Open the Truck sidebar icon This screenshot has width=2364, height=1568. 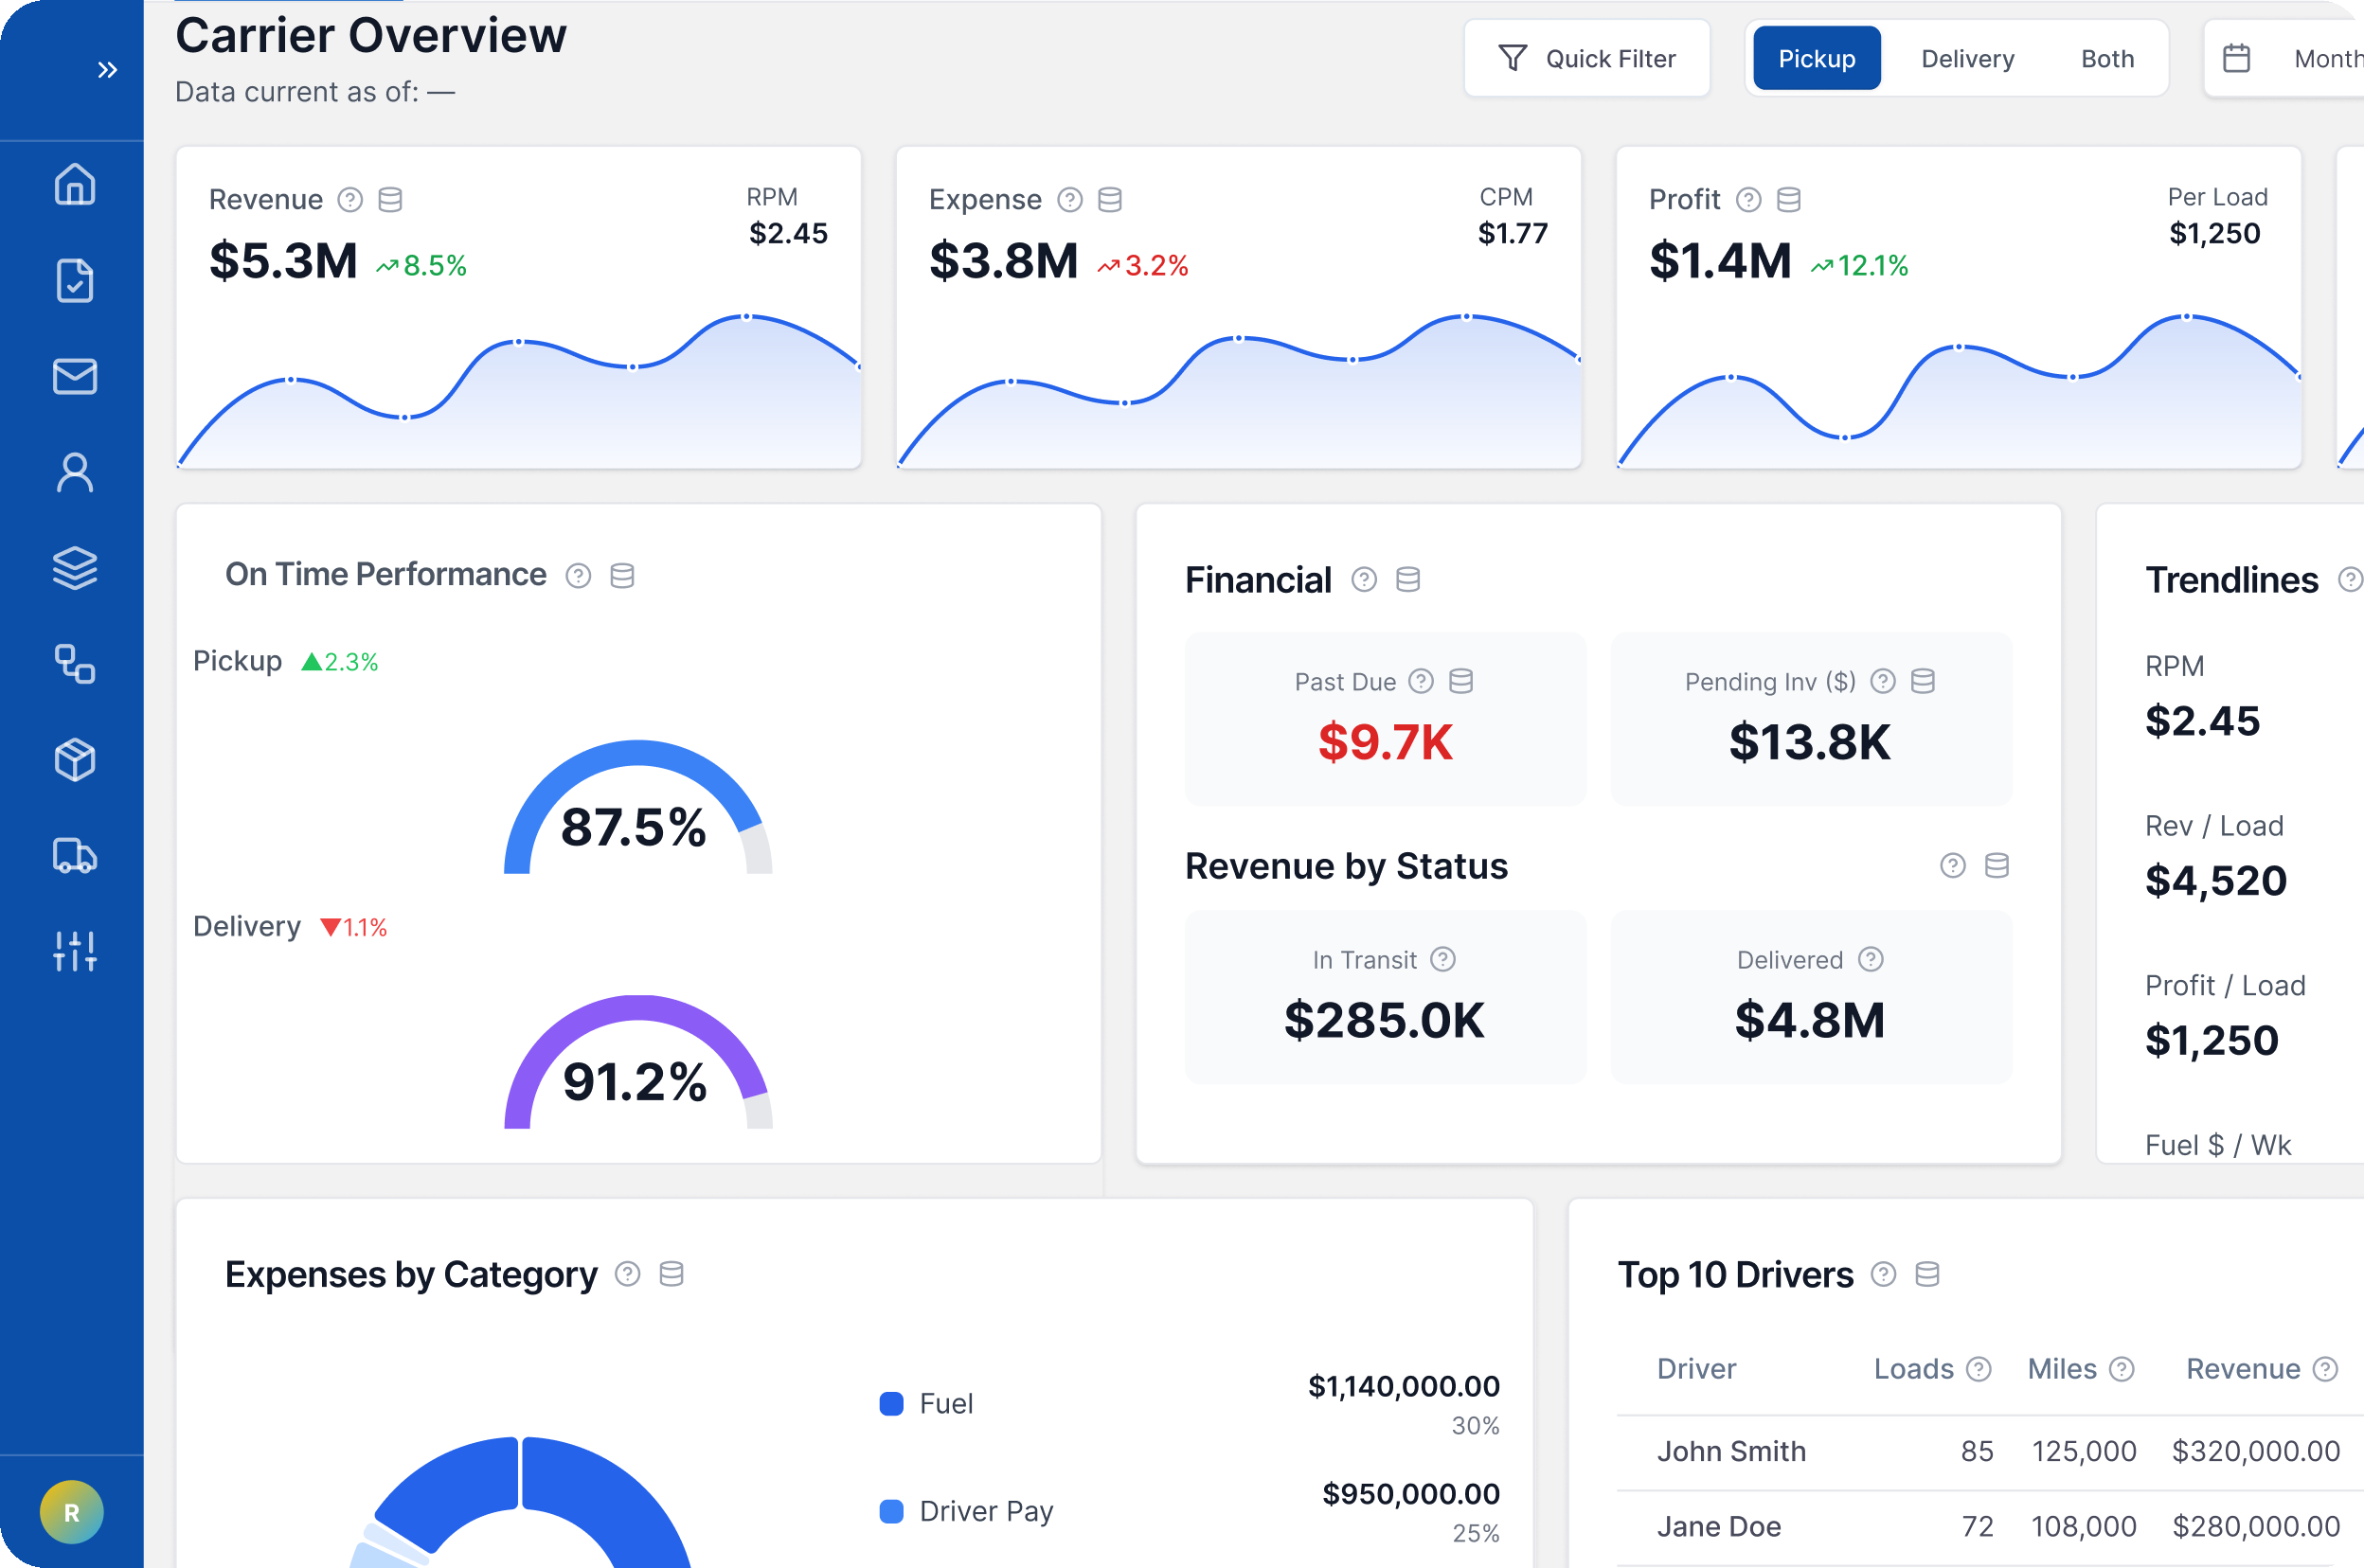(75, 856)
